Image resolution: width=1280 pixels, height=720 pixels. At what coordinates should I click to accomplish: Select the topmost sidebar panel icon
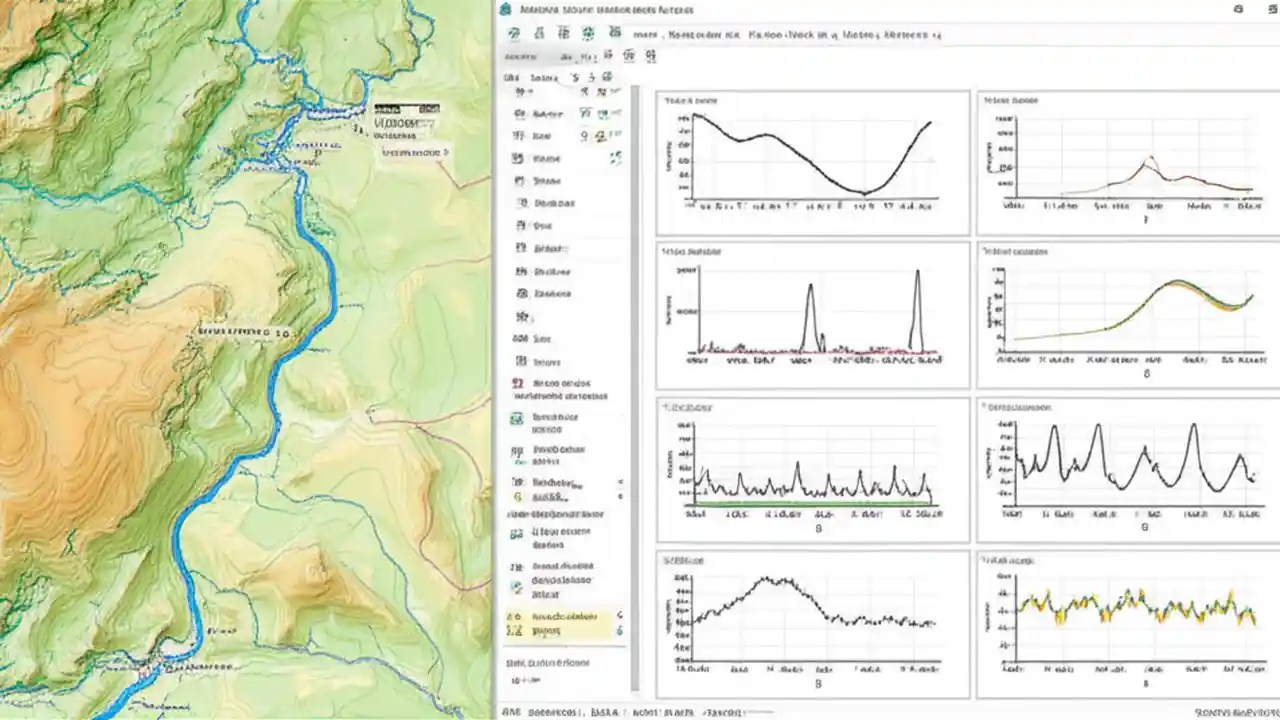pyautogui.click(x=518, y=91)
